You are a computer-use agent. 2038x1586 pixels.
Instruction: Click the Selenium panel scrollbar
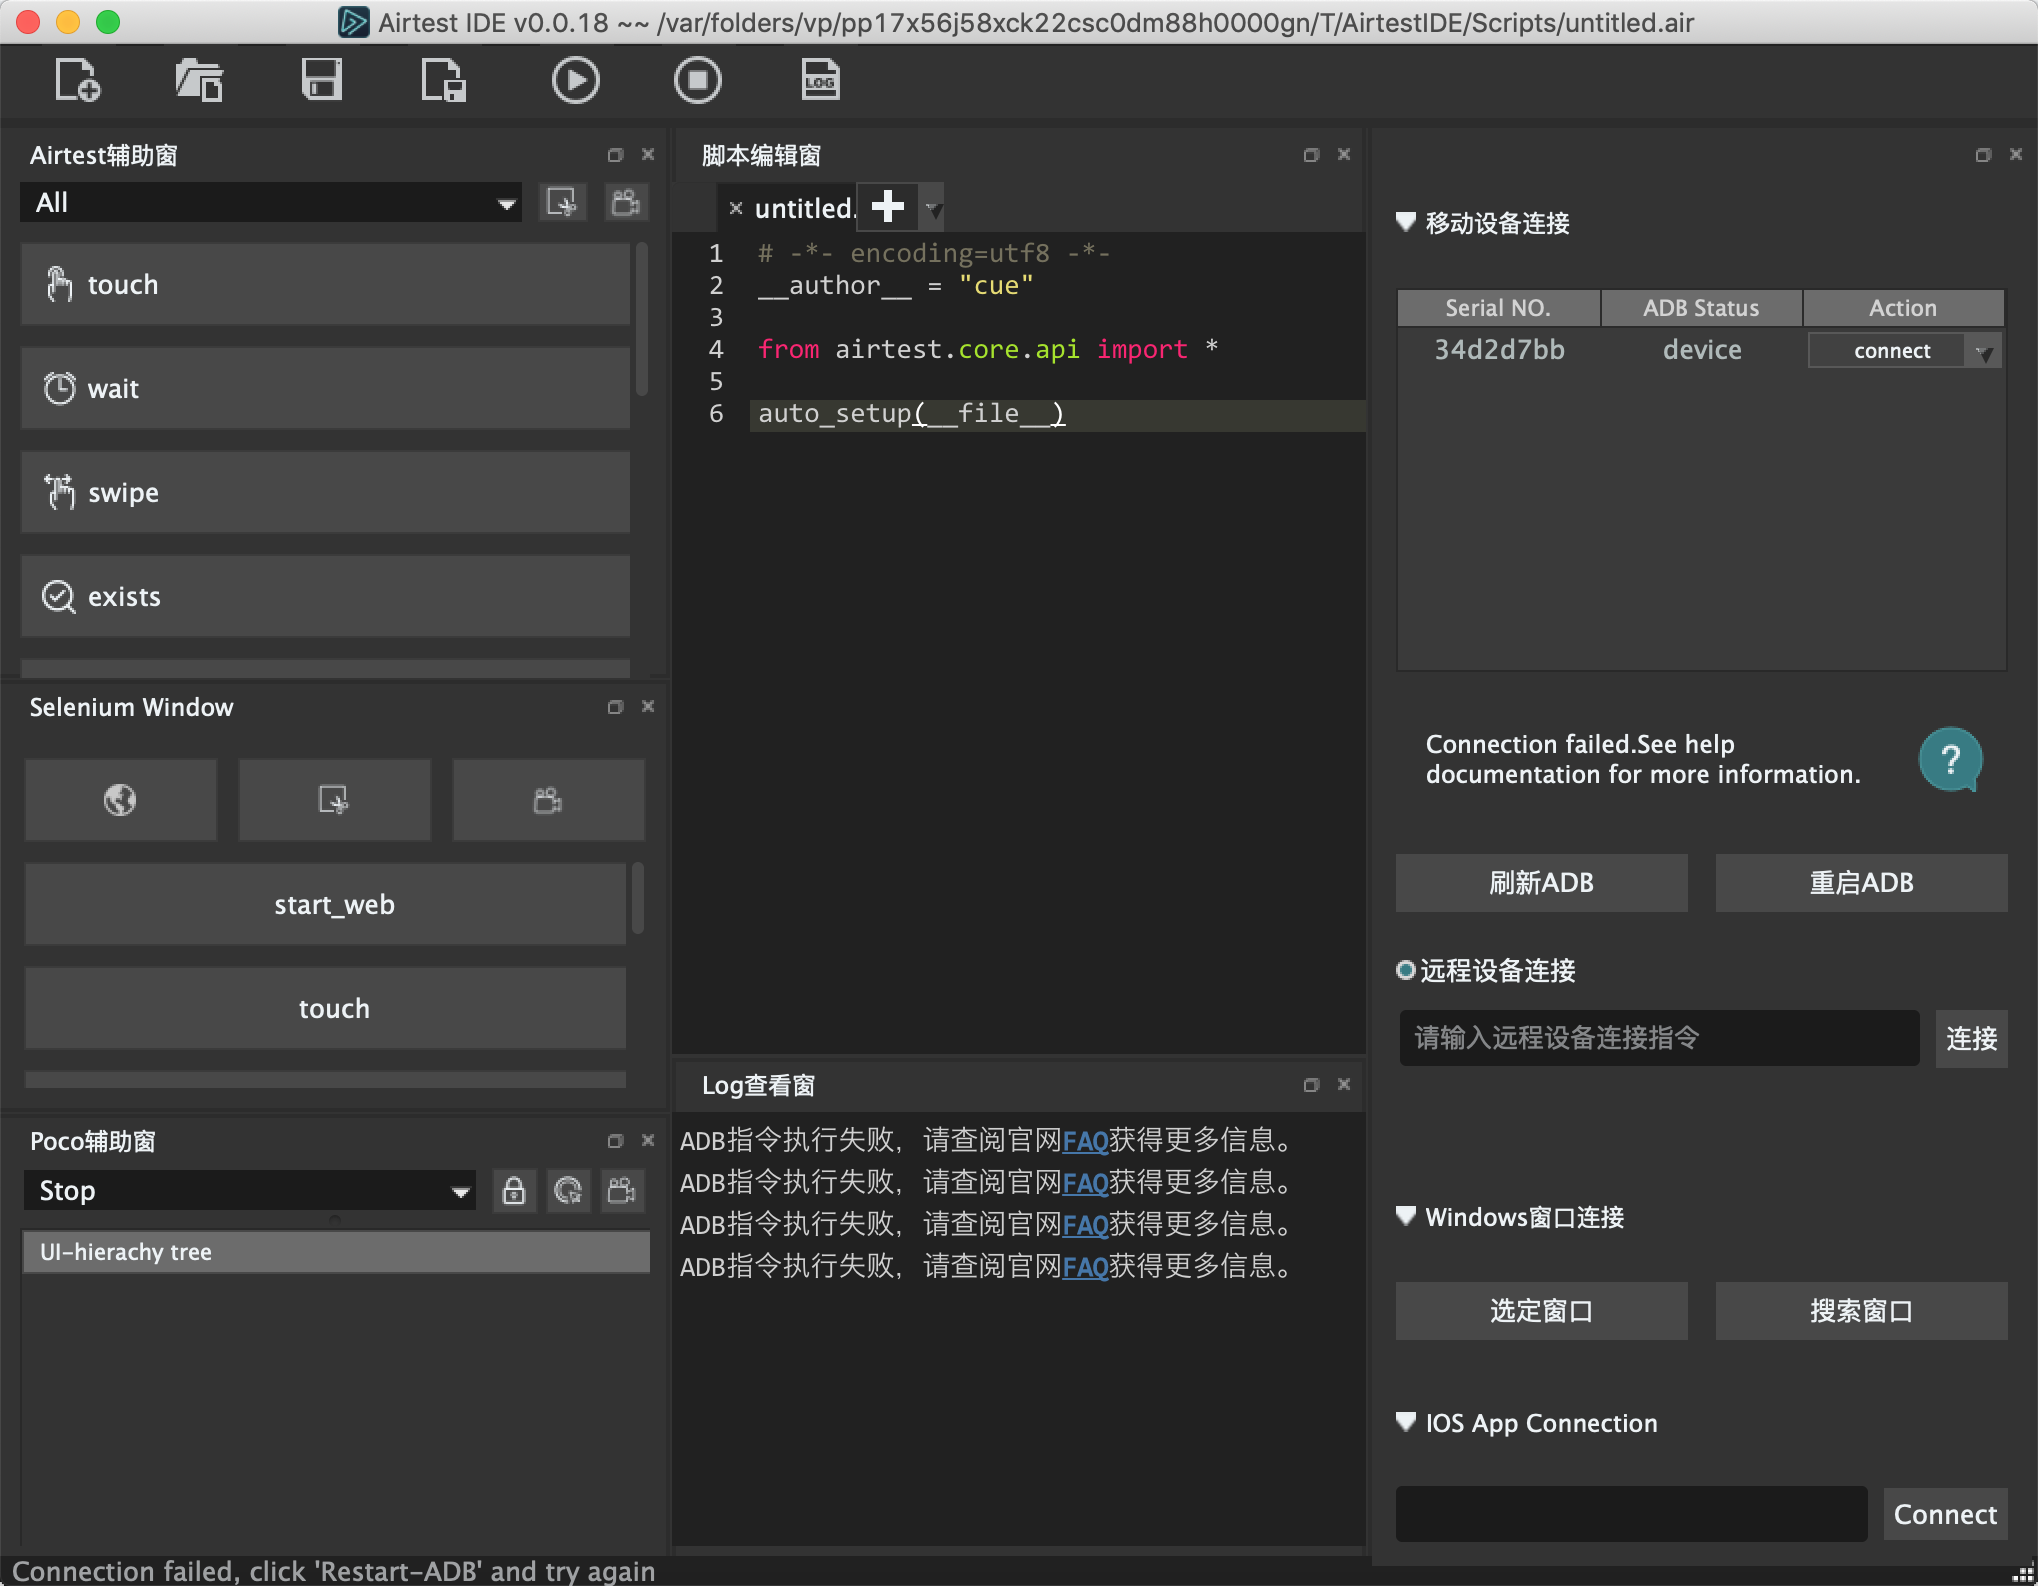(638, 897)
